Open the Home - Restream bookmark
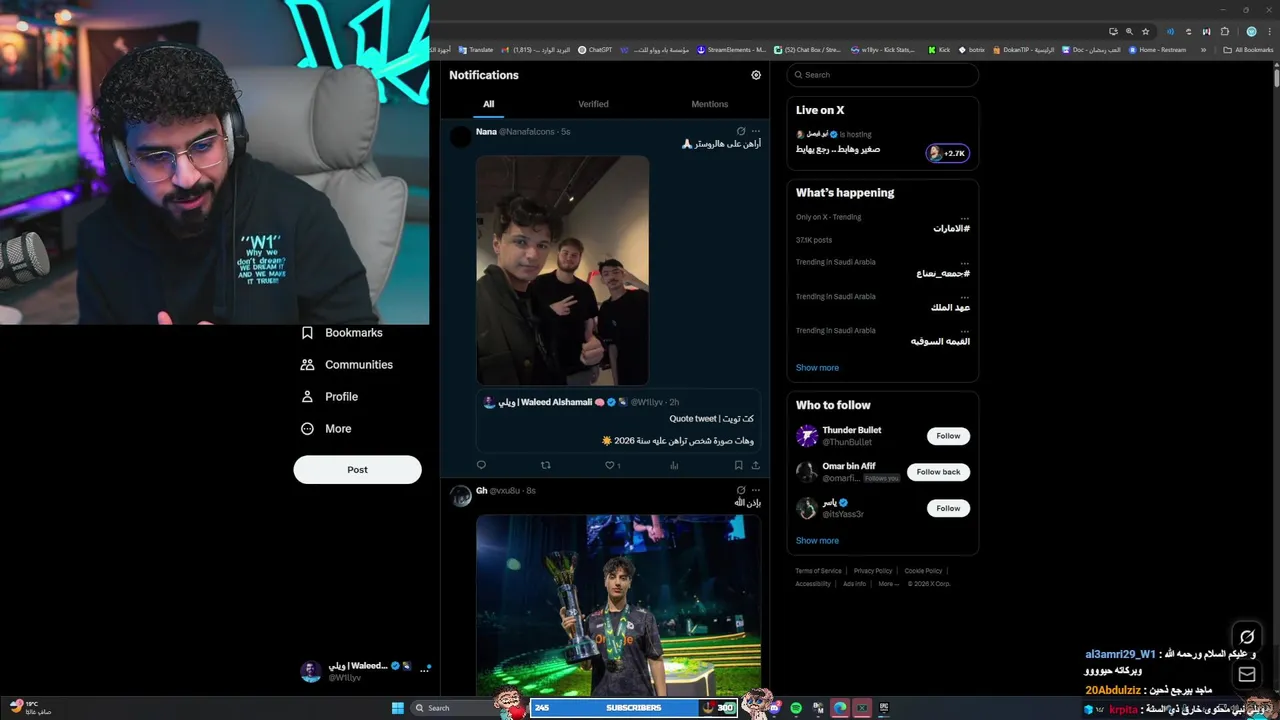The image size is (1280, 720). click(x=1158, y=50)
